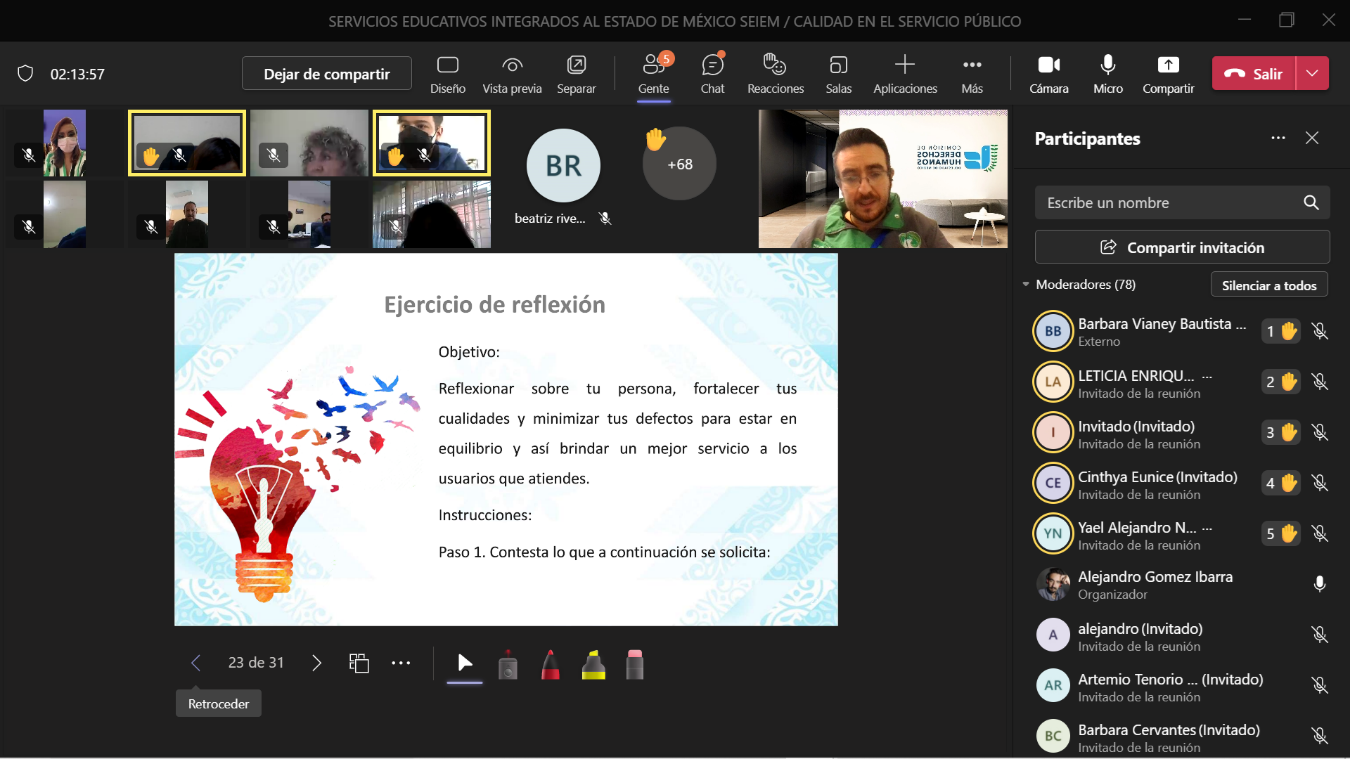The width and height of the screenshot is (1350, 759).
Task: Open the Salas breakout rooms
Action: (x=838, y=74)
